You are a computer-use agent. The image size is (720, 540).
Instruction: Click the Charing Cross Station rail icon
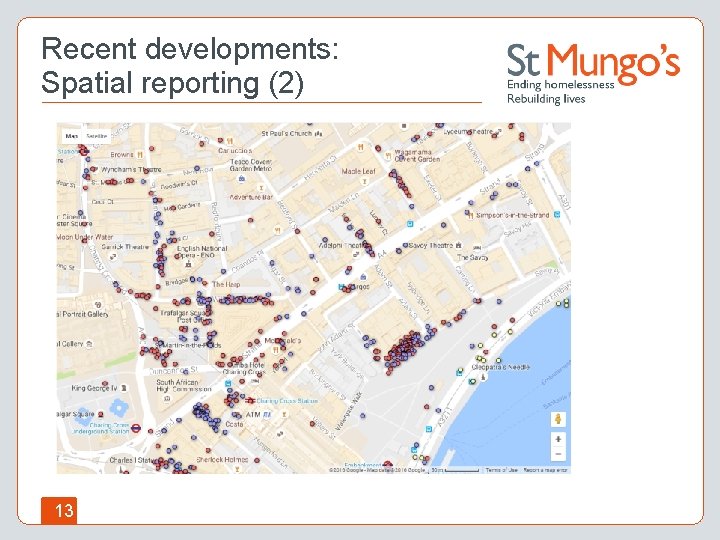click(250, 401)
